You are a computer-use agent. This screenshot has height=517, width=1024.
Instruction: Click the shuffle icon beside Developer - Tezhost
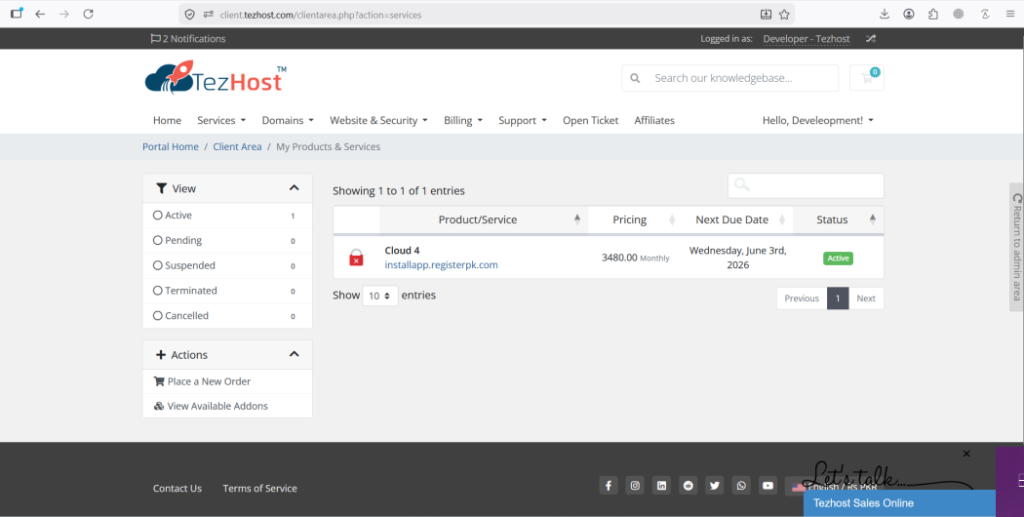(x=871, y=39)
